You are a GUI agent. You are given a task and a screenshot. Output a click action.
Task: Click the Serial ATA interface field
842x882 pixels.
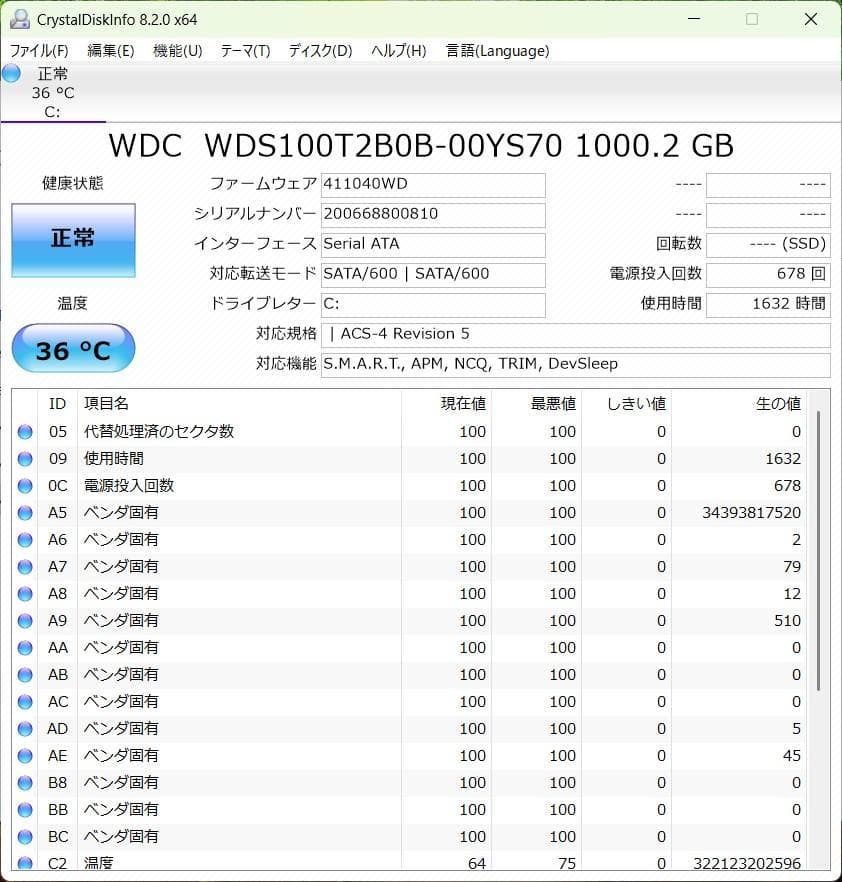[433, 245]
